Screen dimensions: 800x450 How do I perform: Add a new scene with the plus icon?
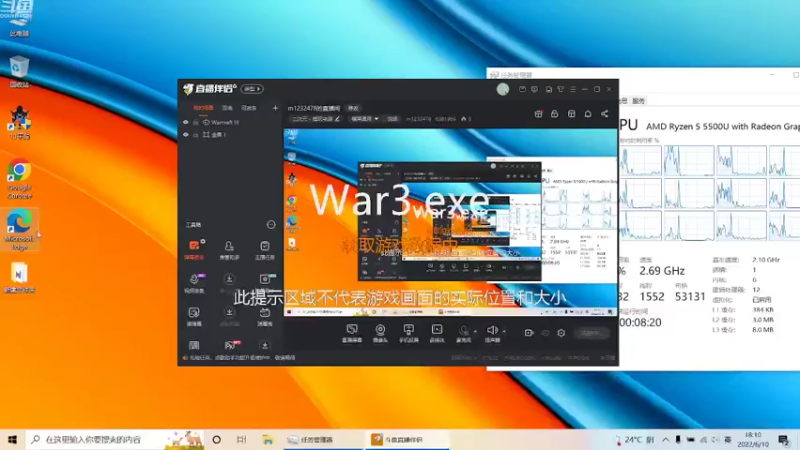pyautogui.click(x=275, y=108)
